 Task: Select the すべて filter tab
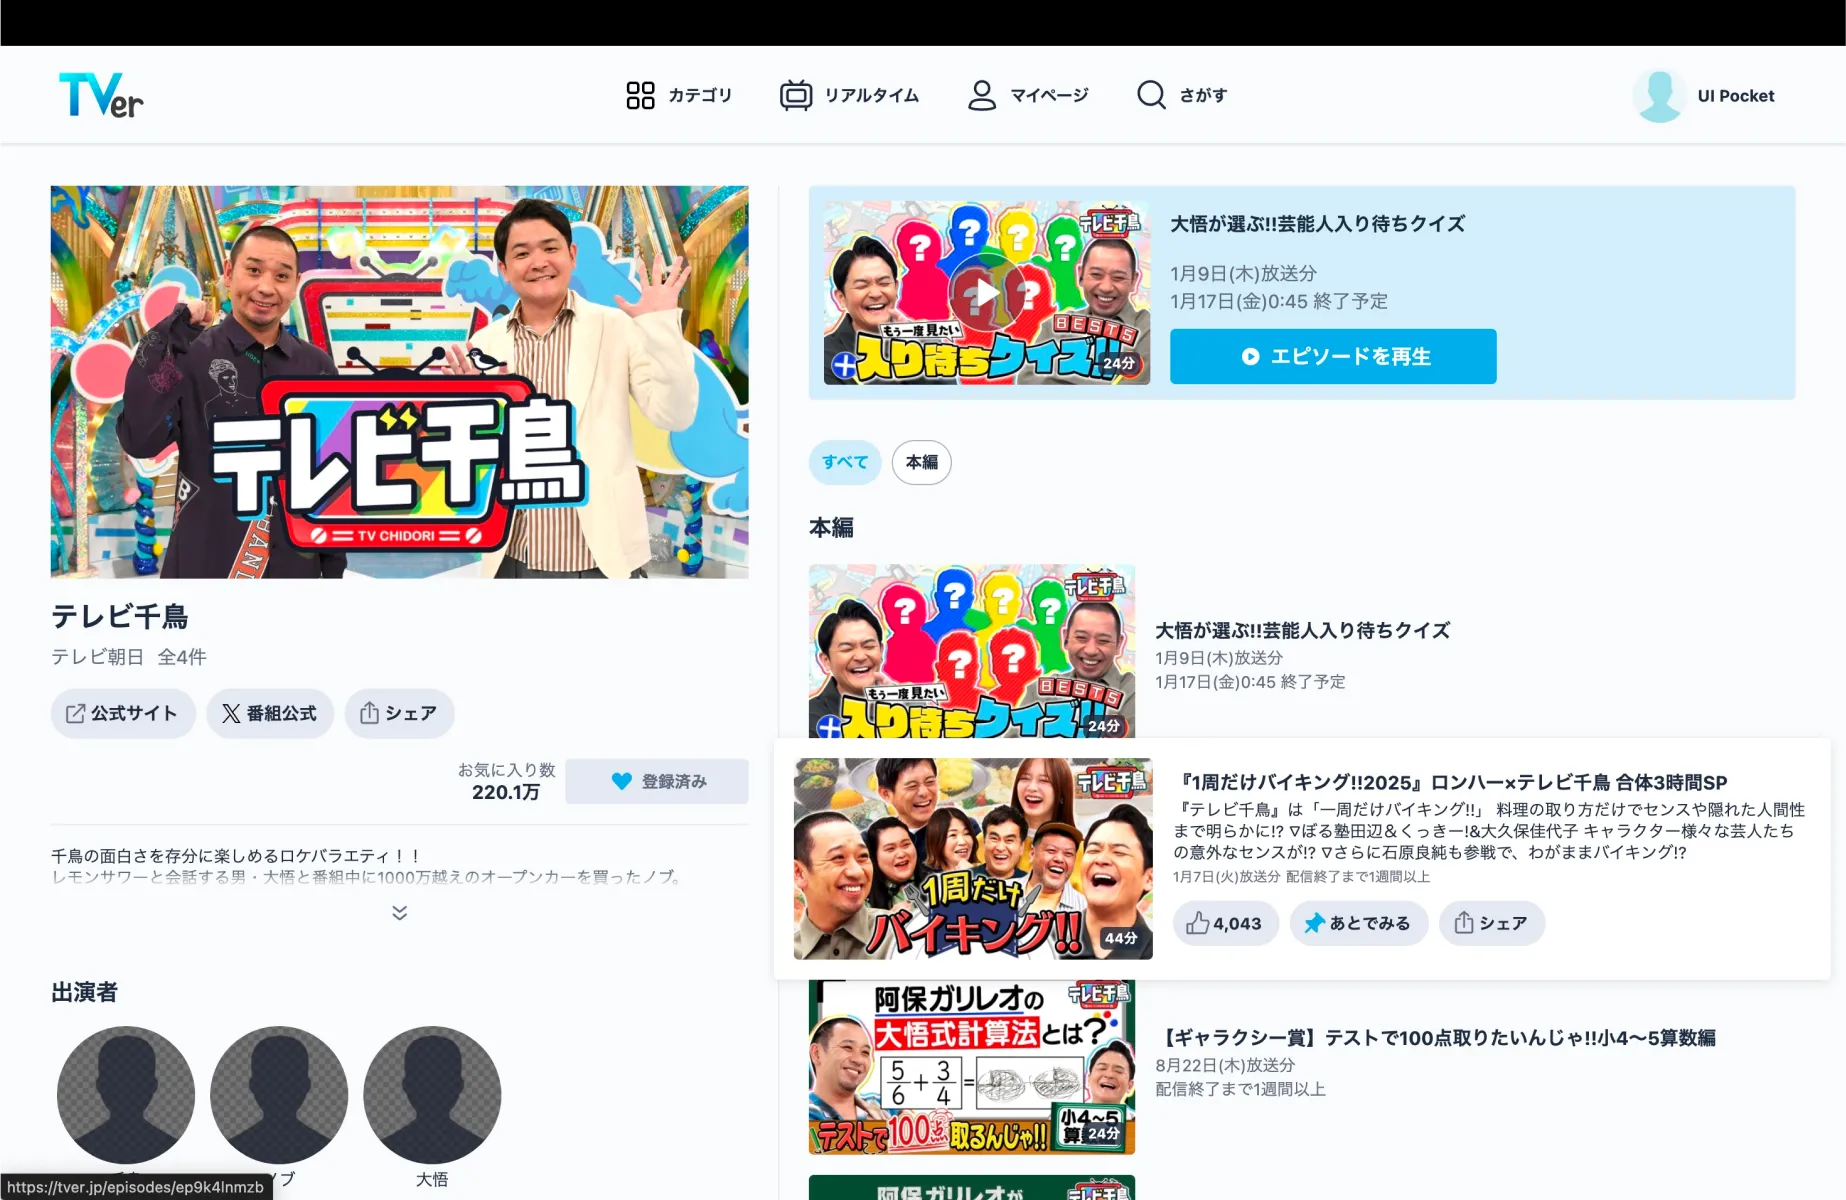pyautogui.click(x=844, y=462)
